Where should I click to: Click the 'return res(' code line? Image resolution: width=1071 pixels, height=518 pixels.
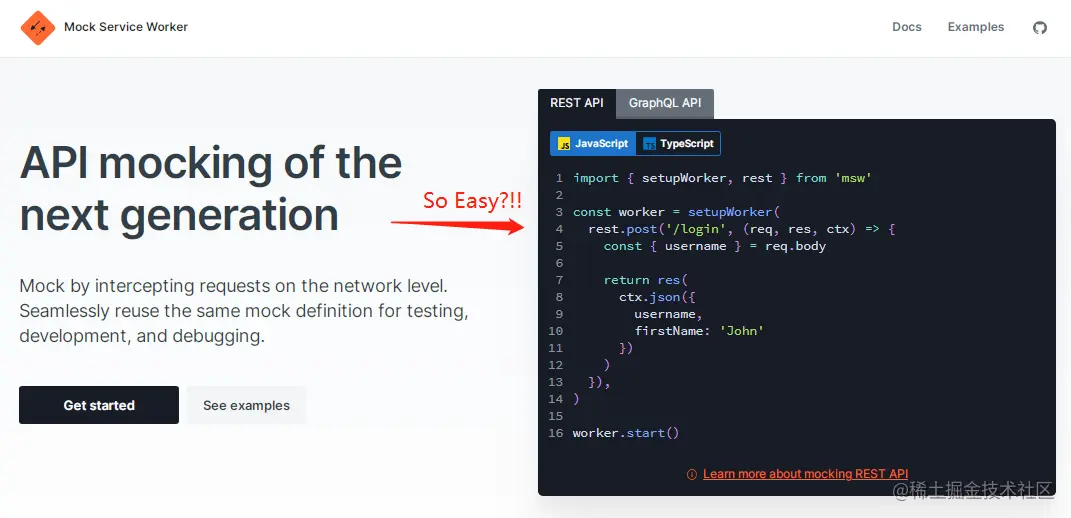coord(646,280)
